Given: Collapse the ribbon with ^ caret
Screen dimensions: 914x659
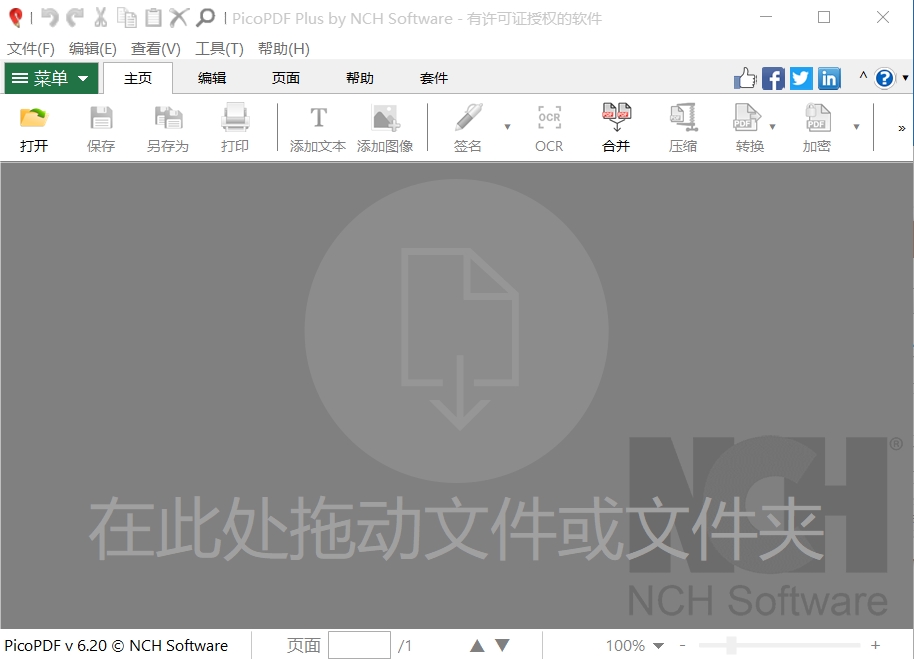Looking at the screenshot, I should (863, 76).
